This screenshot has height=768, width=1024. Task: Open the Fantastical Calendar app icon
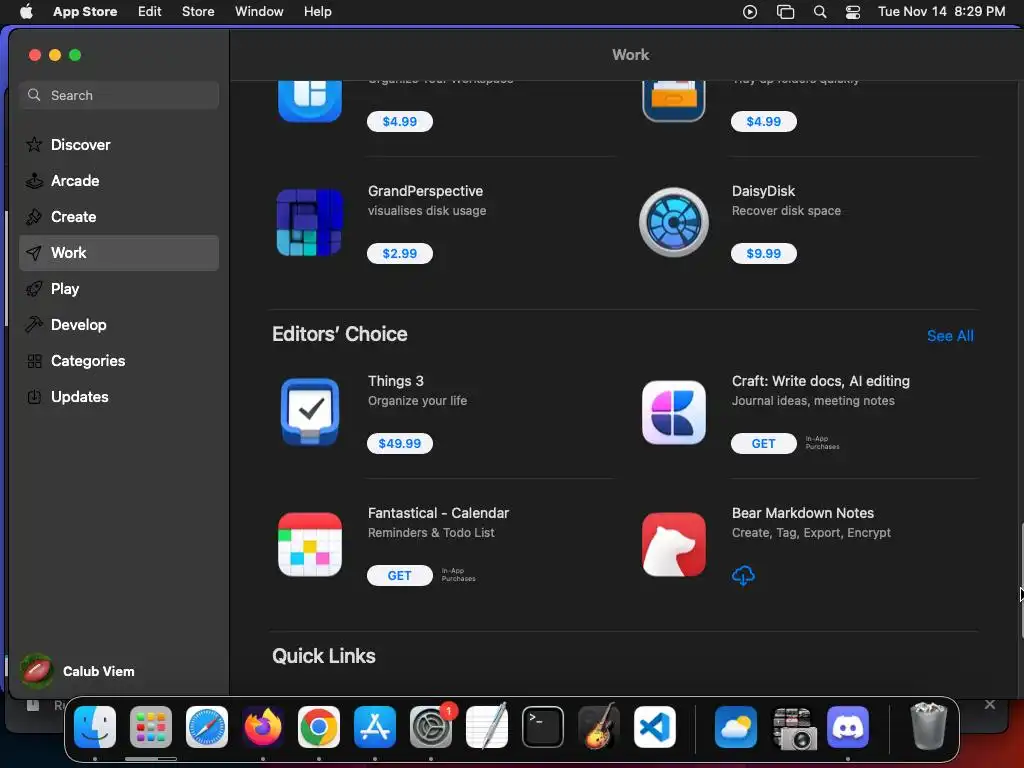tap(310, 544)
